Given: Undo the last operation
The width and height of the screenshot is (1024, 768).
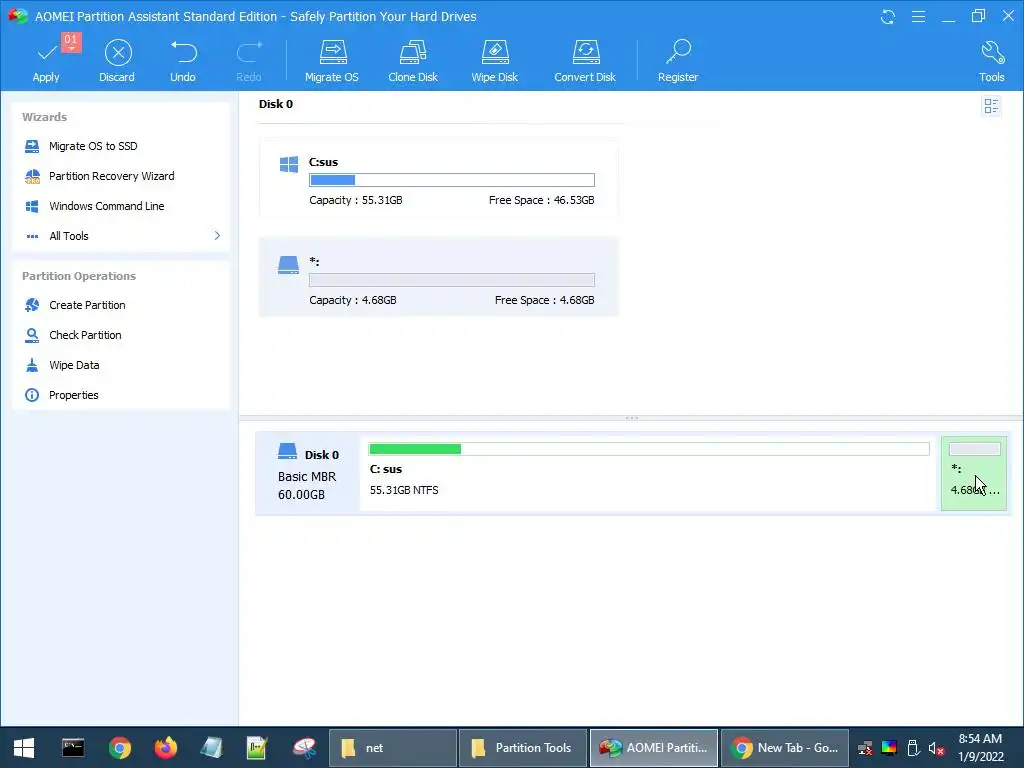Looking at the screenshot, I should (x=183, y=62).
